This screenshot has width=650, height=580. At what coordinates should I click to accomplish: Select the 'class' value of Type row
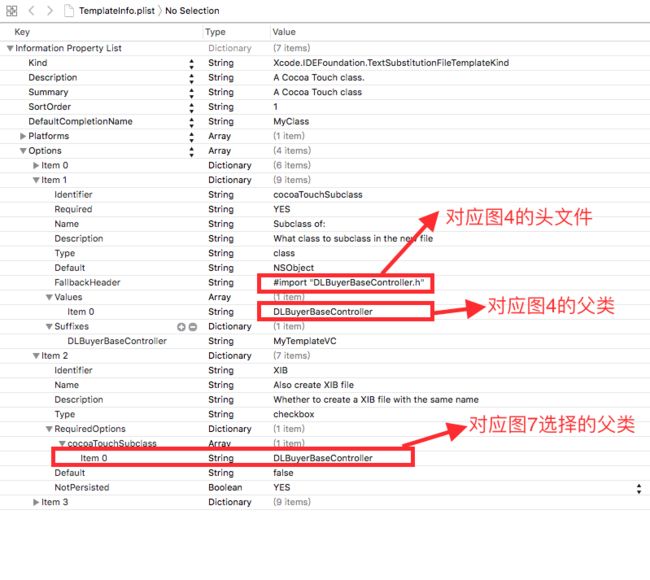click(284, 253)
